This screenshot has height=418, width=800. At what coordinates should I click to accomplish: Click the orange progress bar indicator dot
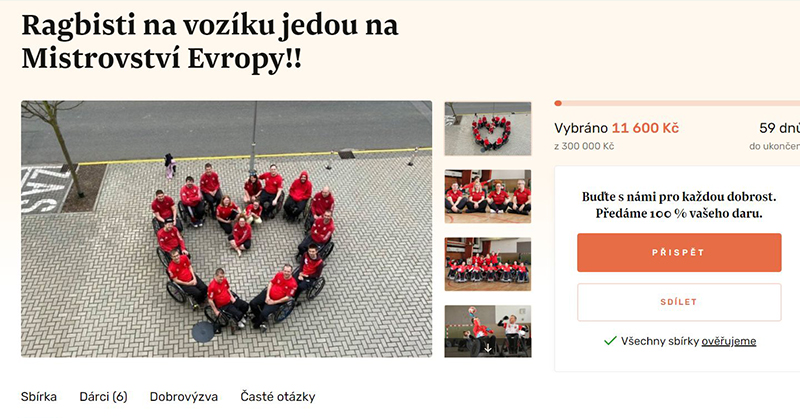click(558, 104)
